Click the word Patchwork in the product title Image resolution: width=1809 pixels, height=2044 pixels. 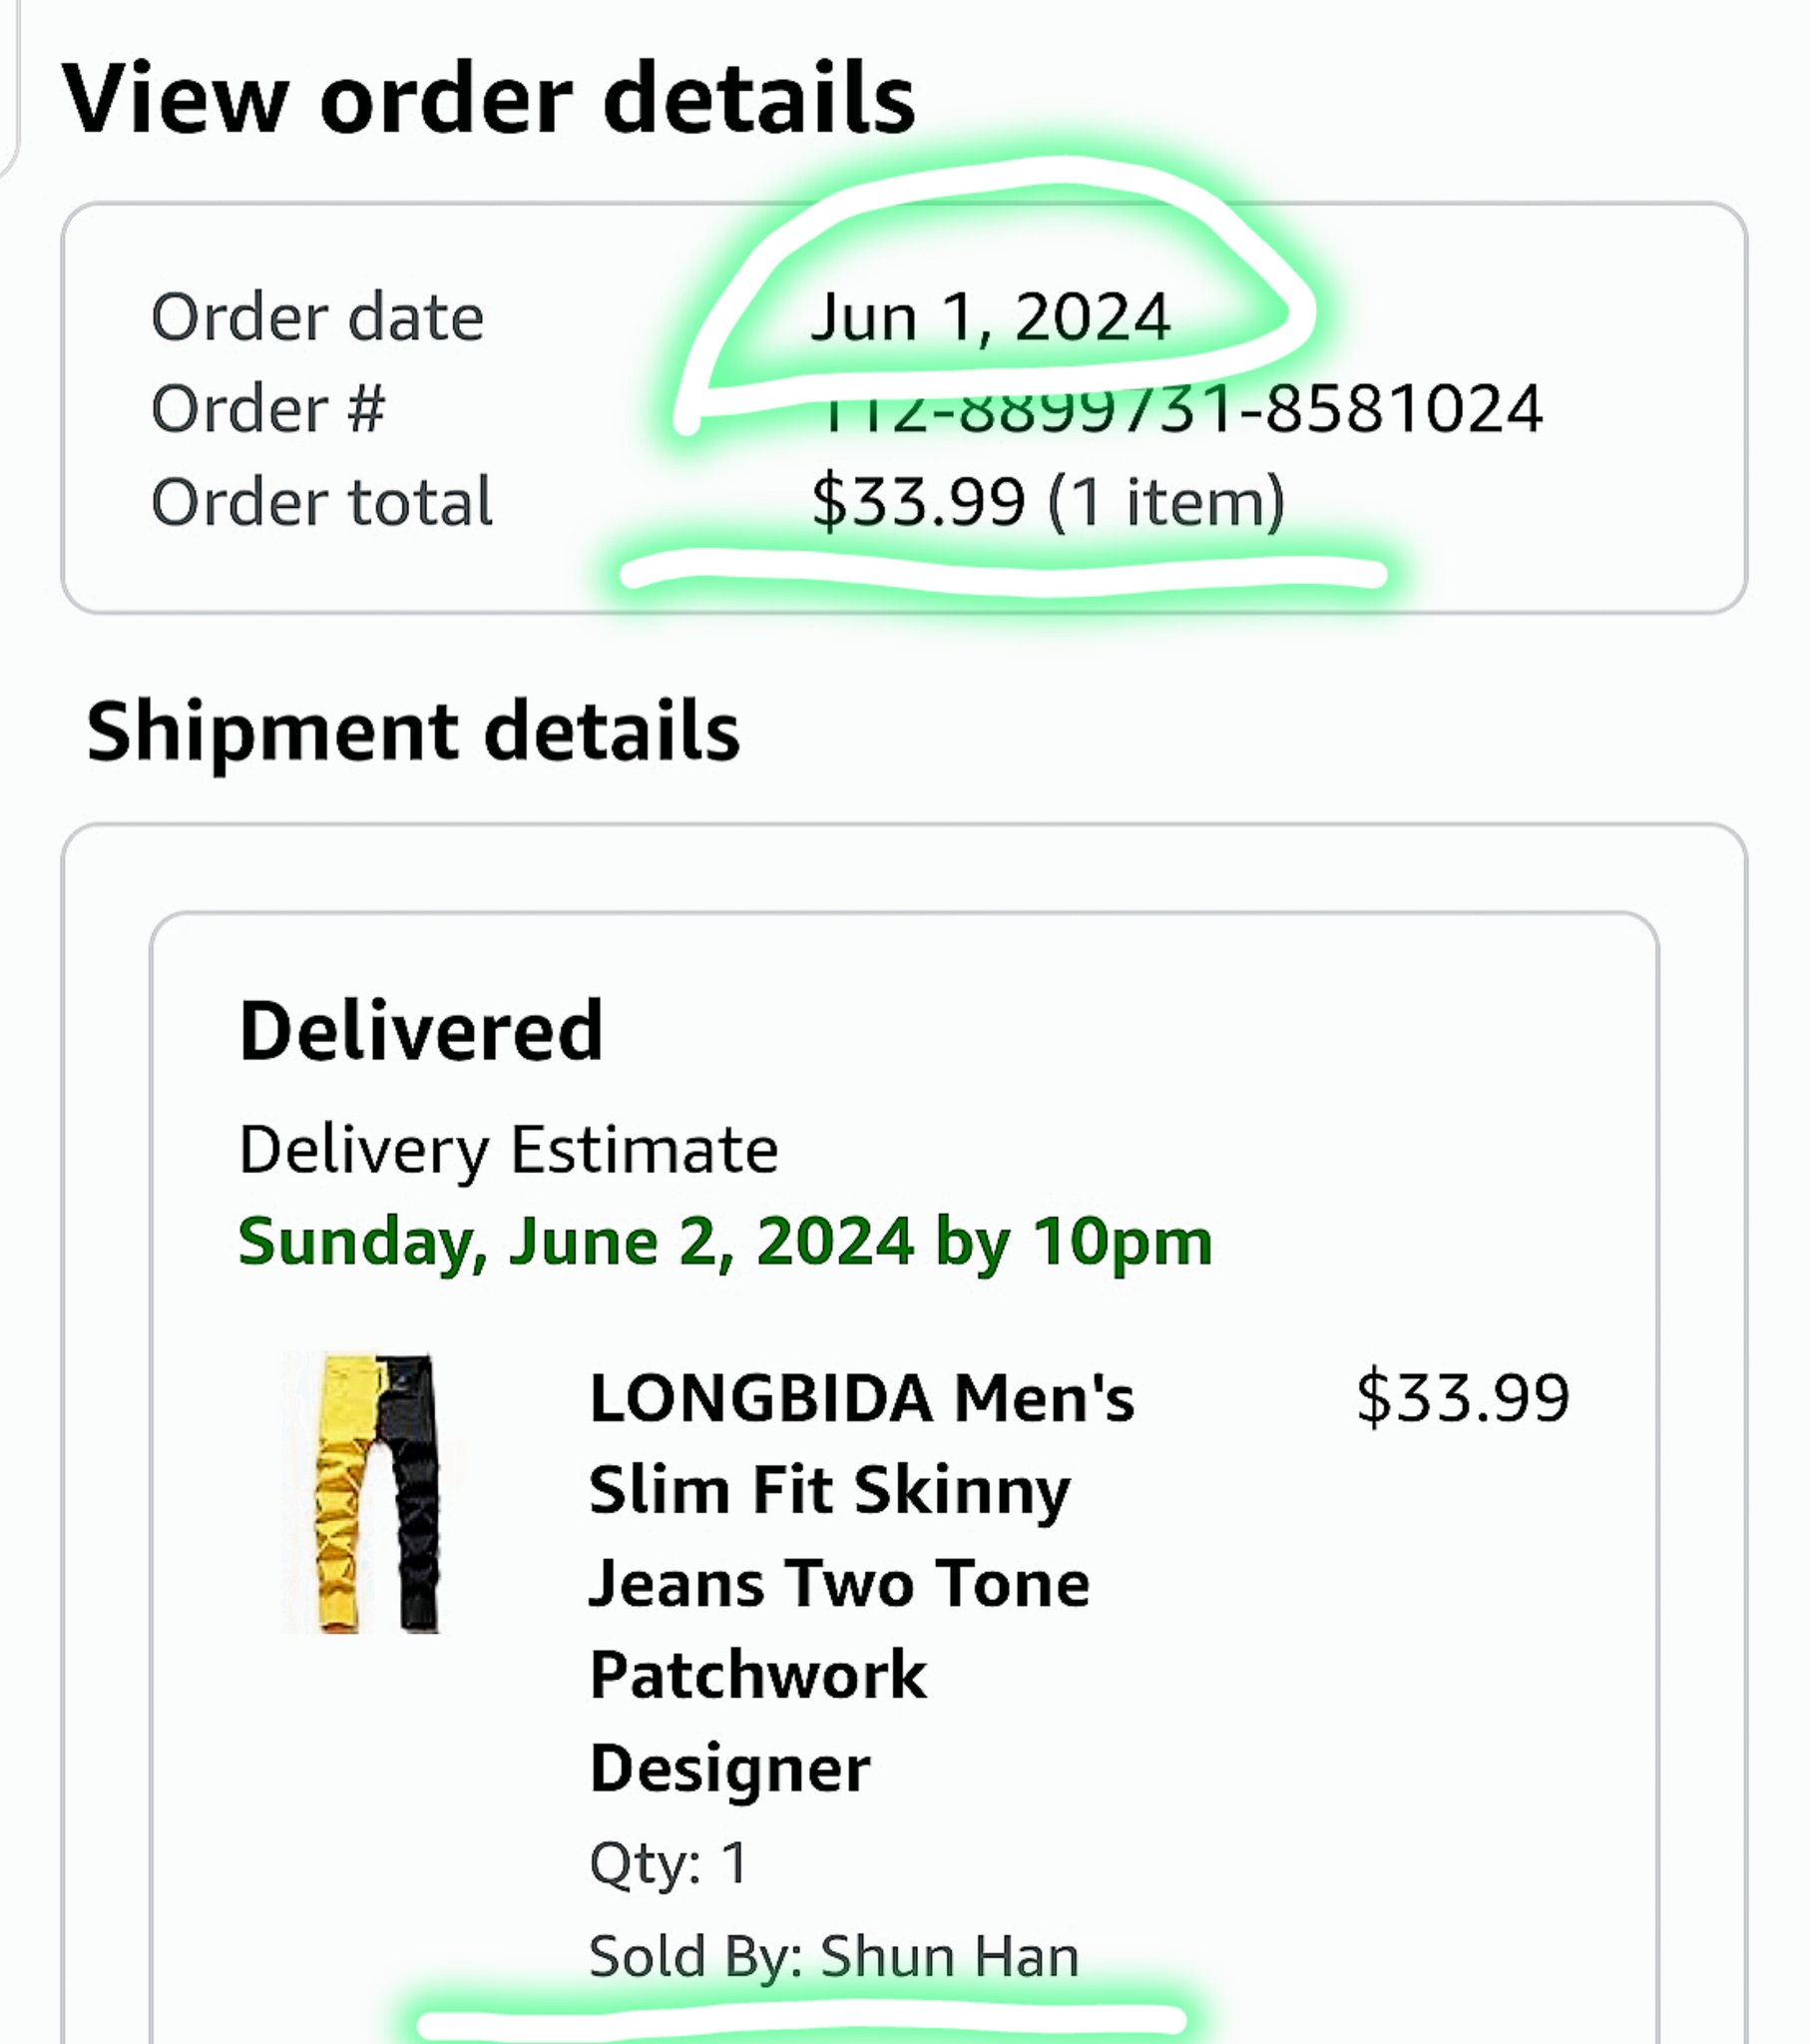point(758,1675)
